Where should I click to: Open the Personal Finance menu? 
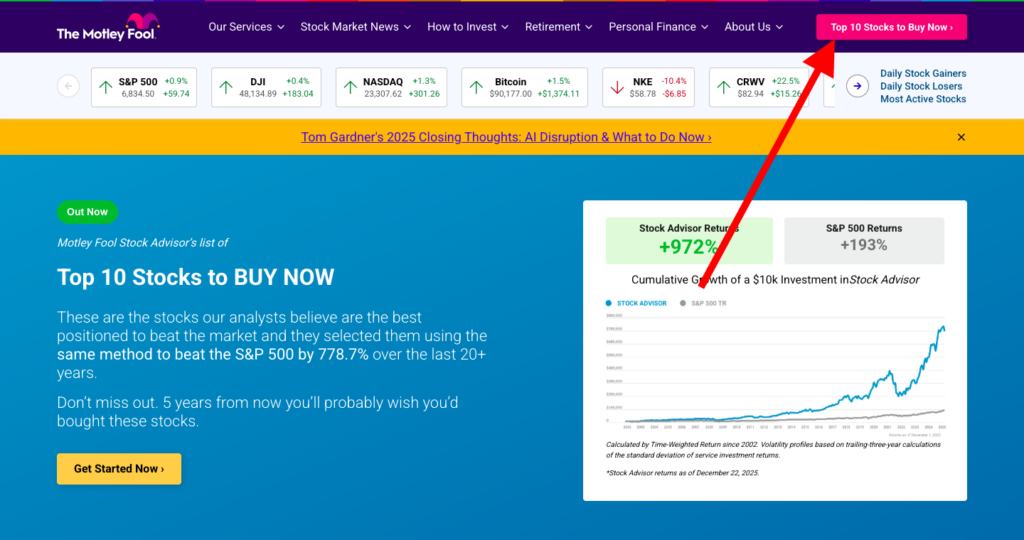pyautogui.click(x=658, y=27)
